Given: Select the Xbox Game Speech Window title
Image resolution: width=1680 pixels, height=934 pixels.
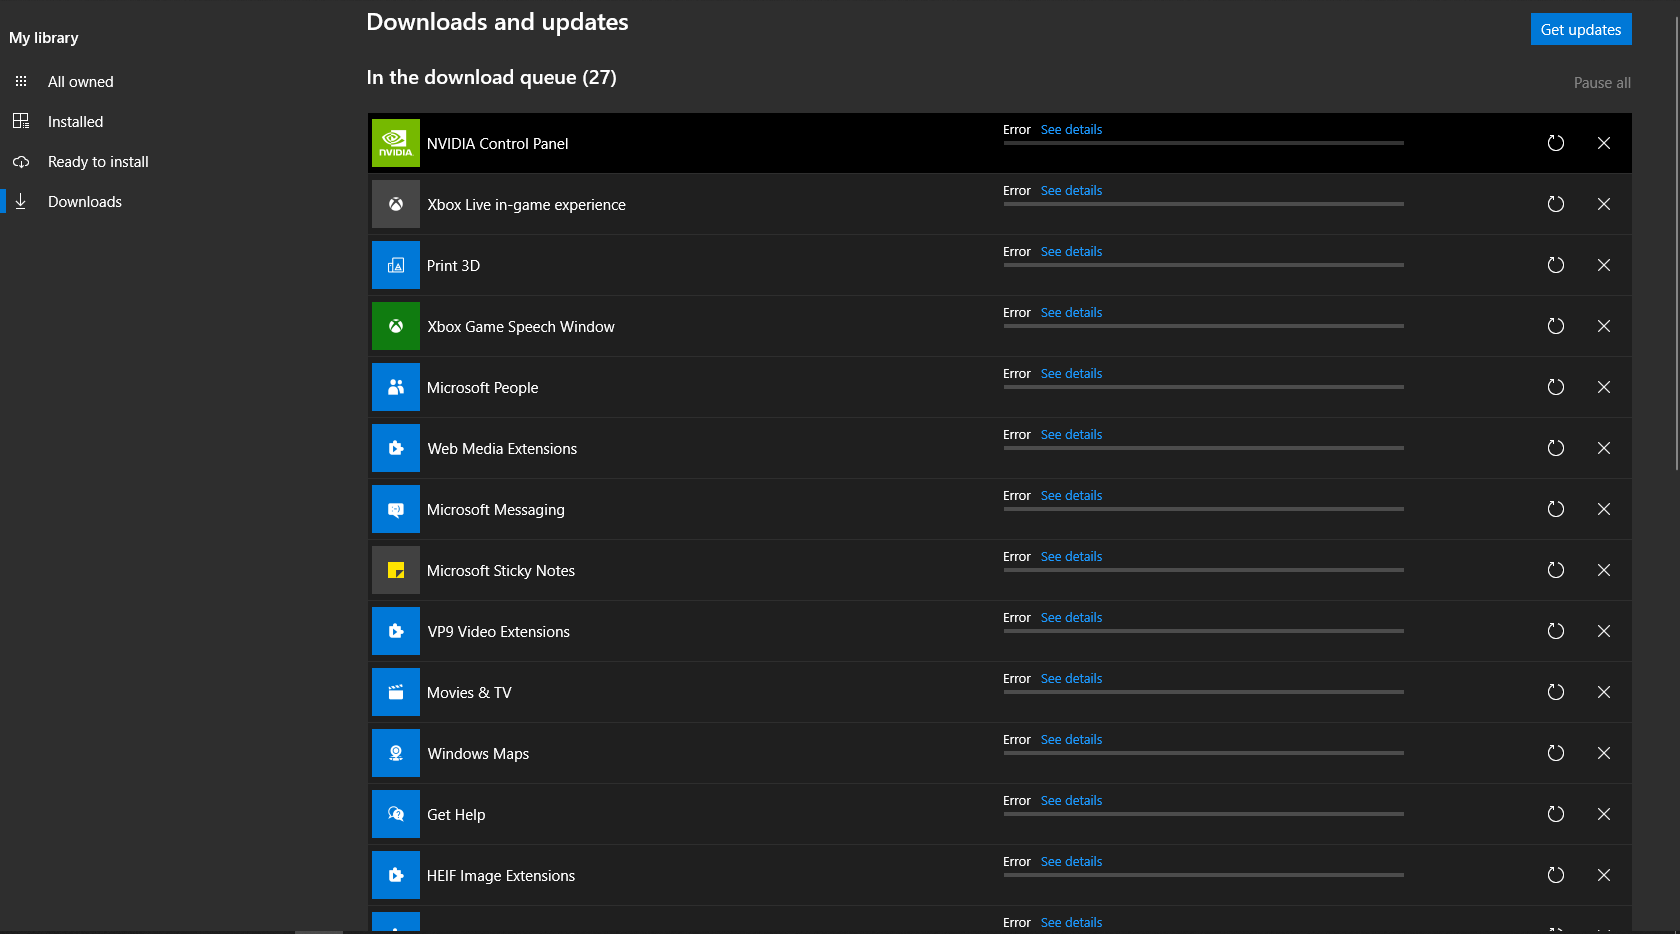Looking at the screenshot, I should point(521,327).
